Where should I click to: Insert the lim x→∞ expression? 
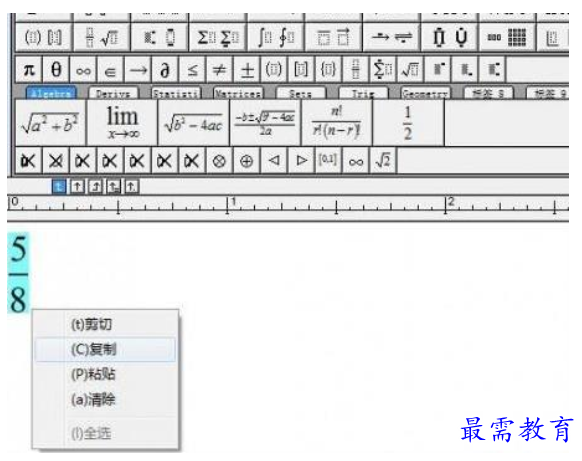(x=122, y=122)
